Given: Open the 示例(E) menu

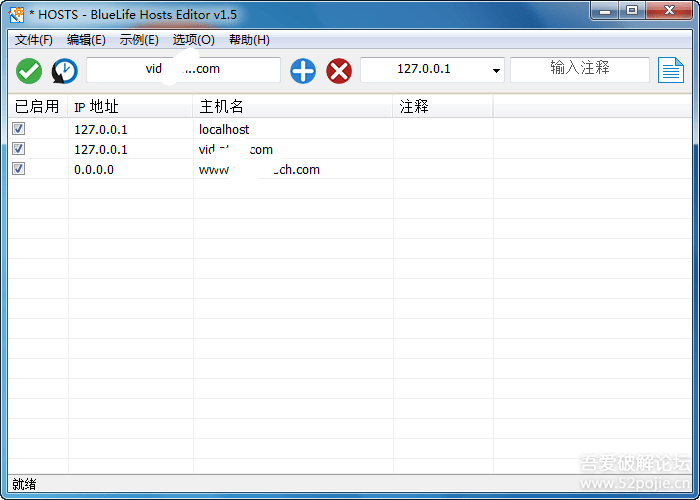Looking at the screenshot, I should tap(139, 40).
